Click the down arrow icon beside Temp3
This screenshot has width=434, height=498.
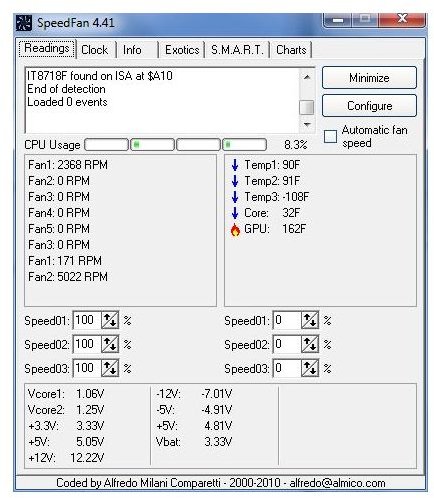click(x=235, y=197)
